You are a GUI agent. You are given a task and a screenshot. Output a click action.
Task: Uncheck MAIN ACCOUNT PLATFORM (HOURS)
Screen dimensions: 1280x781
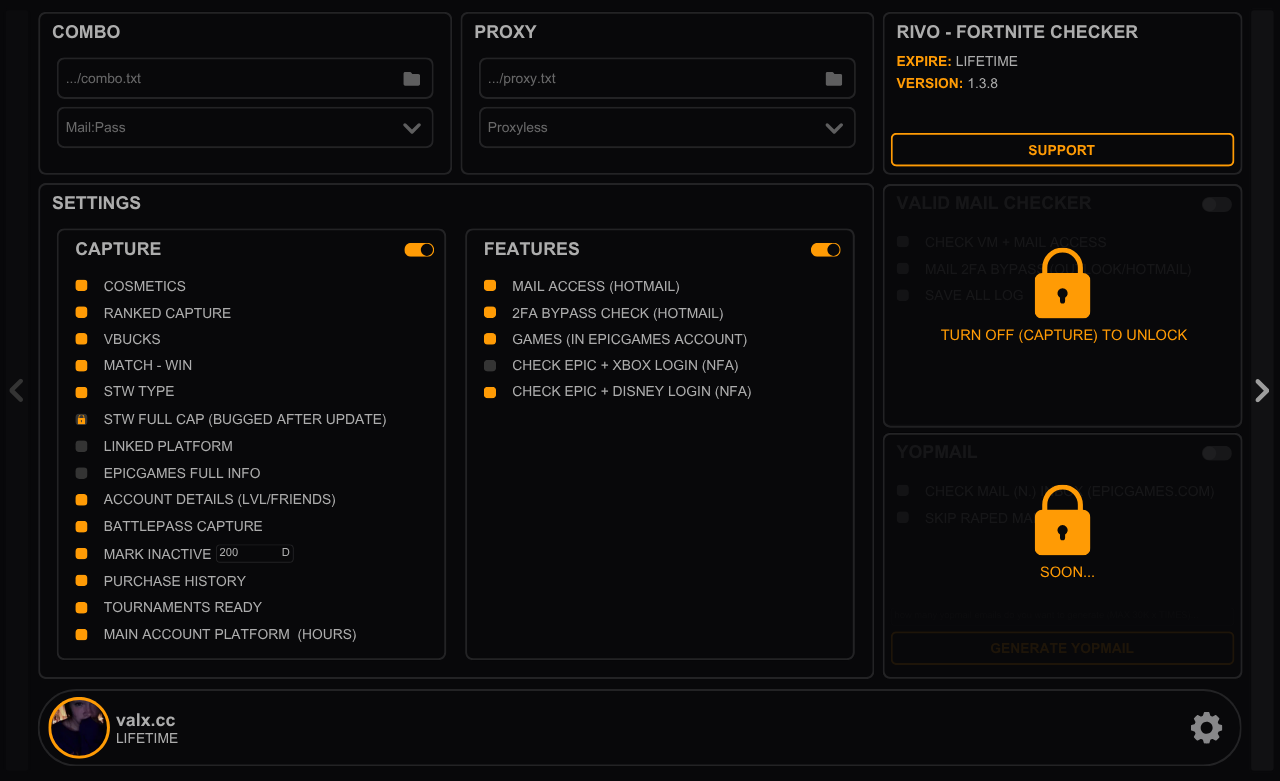(x=82, y=634)
